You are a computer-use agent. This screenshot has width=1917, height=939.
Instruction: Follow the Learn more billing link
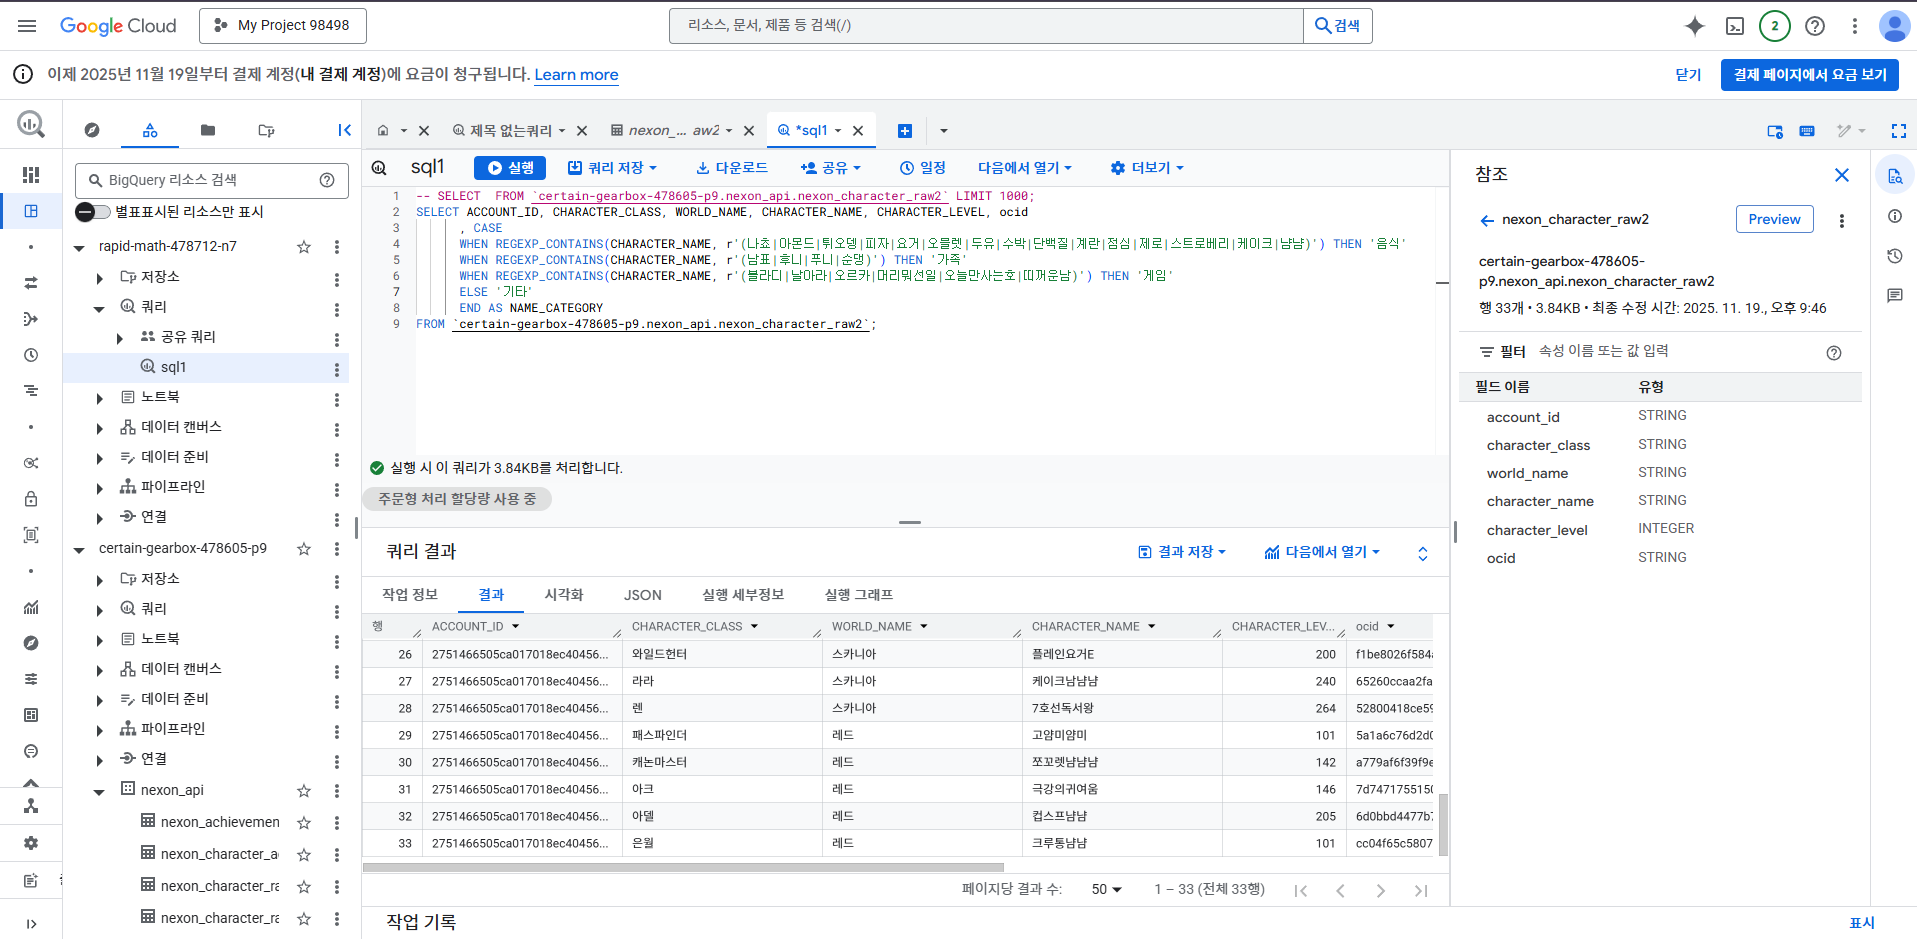pyautogui.click(x=576, y=75)
